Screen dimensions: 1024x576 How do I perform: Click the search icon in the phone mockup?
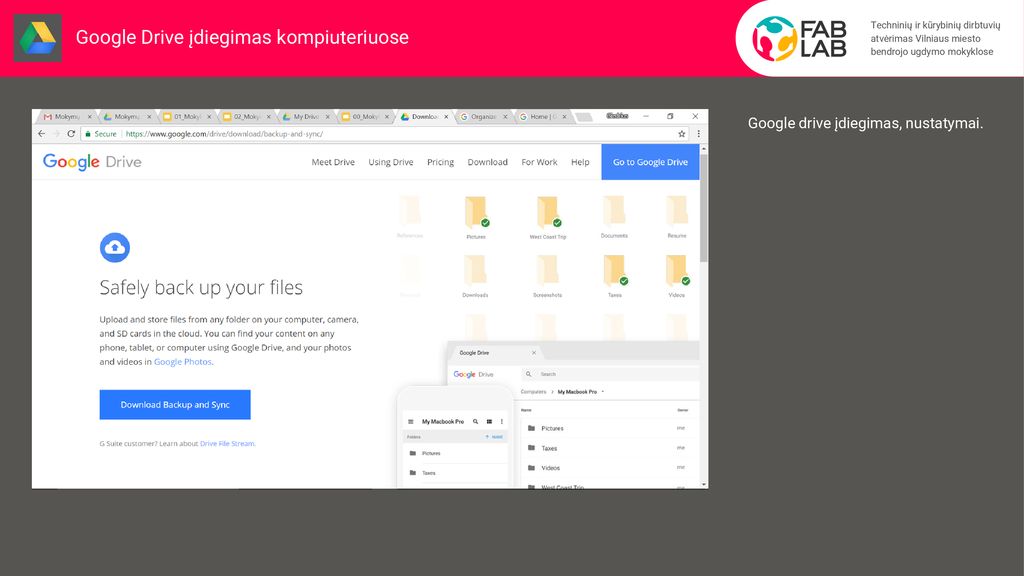click(x=475, y=422)
